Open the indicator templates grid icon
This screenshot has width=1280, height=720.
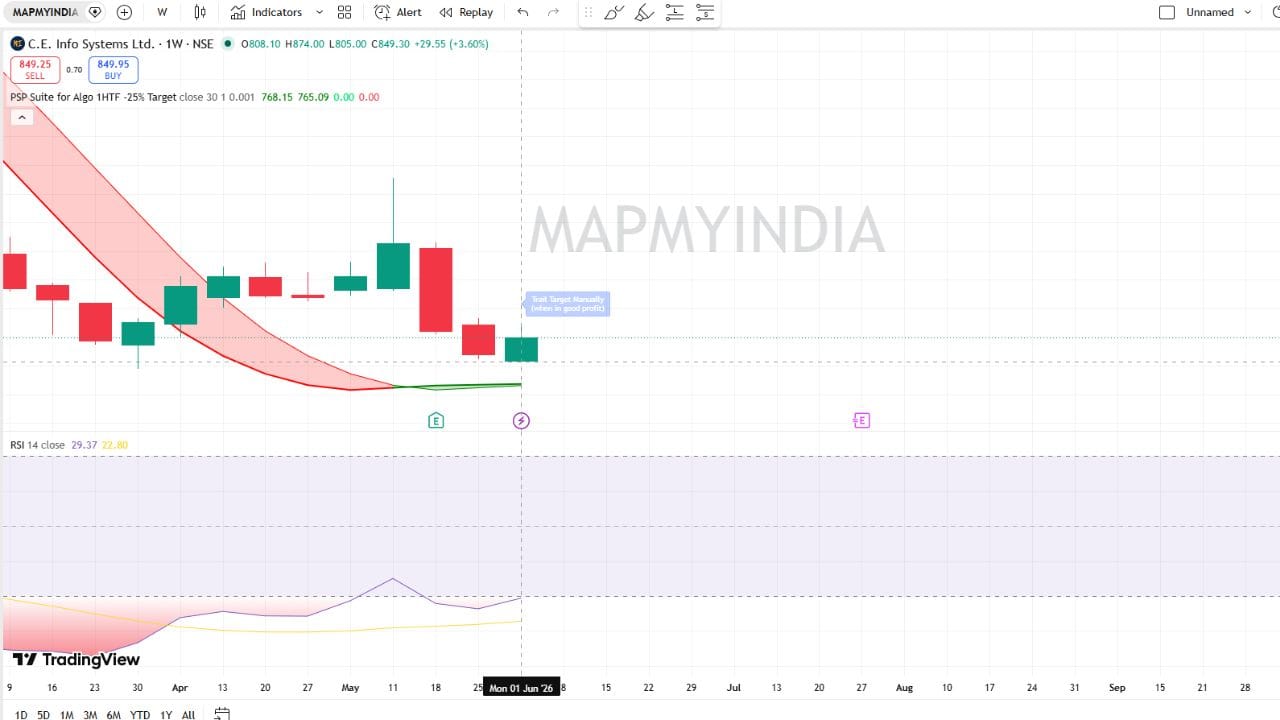click(x=344, y=12)
